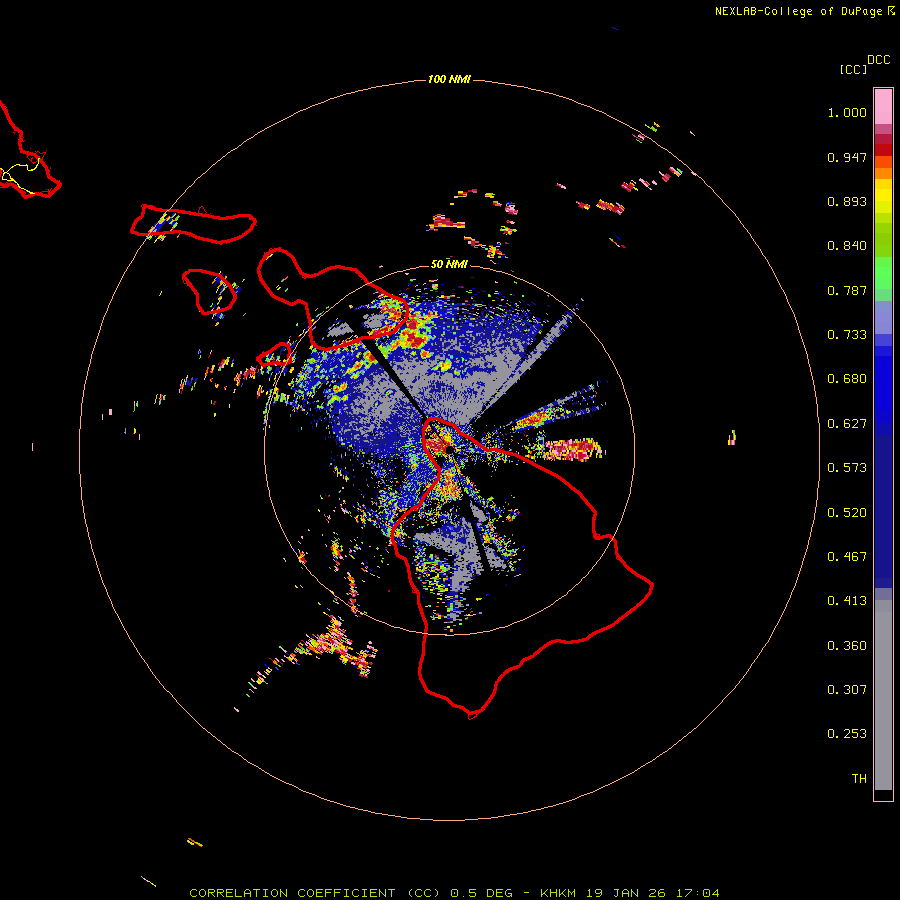The height and width of the screenshot is (900, 900).
Task: Click the 0.947 color scale value
Action: tap(847, 157)
